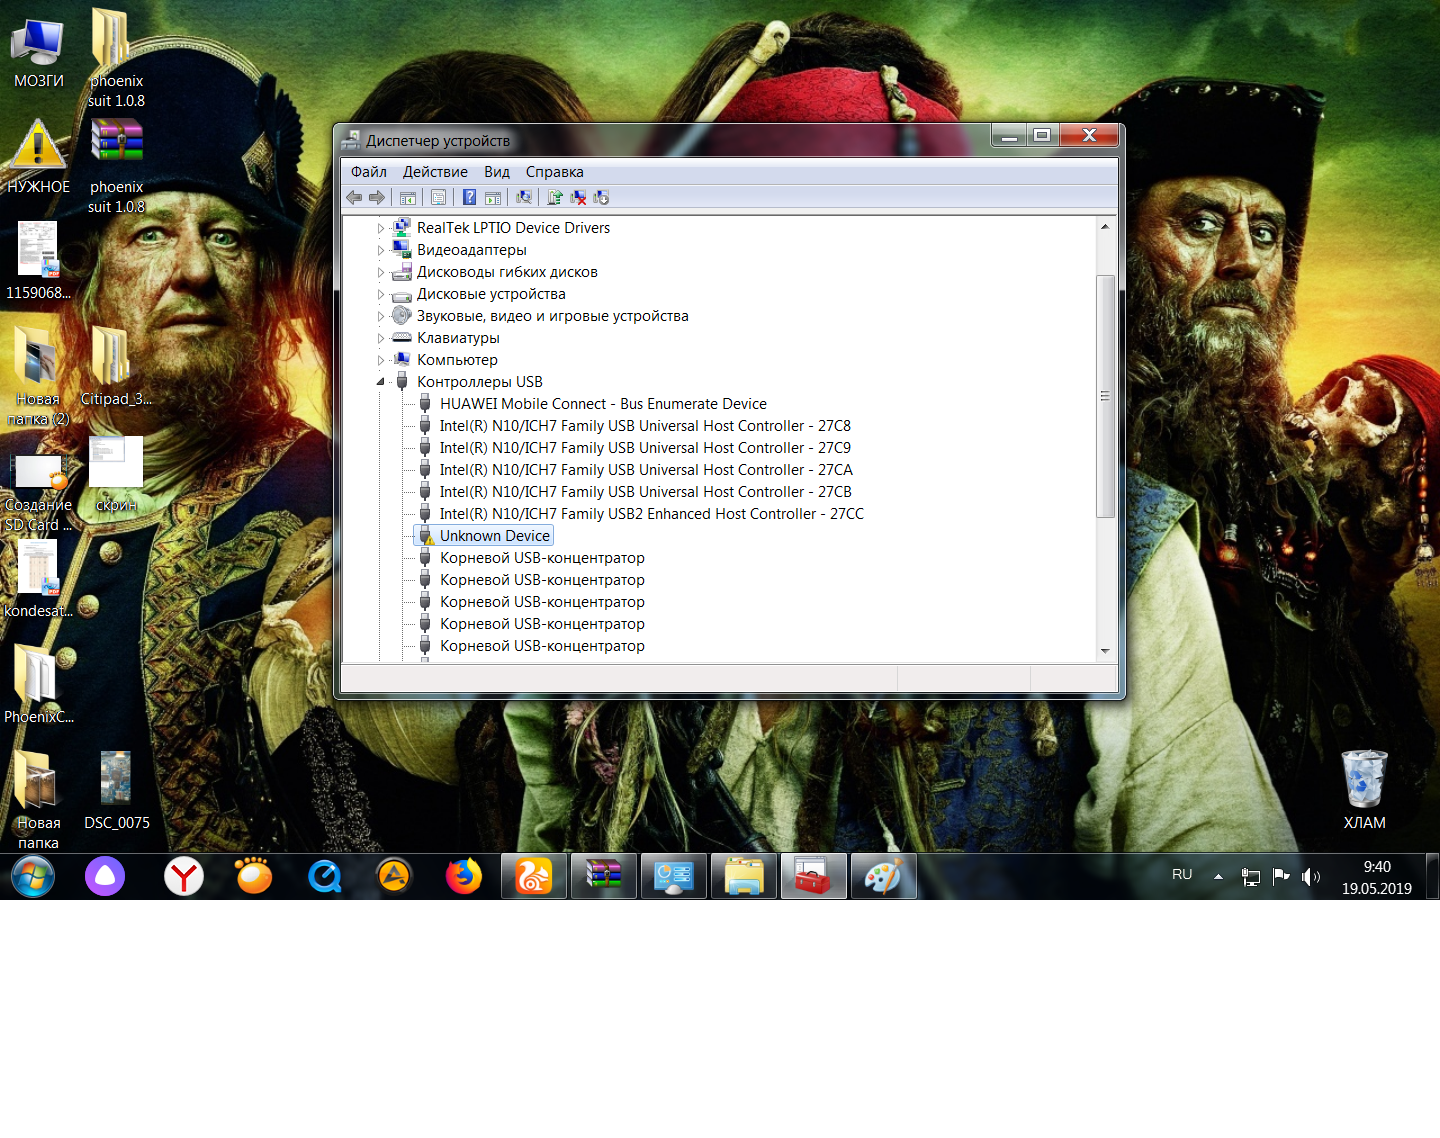Click the Yandex Browser taskbar icon

click(184, 877)
